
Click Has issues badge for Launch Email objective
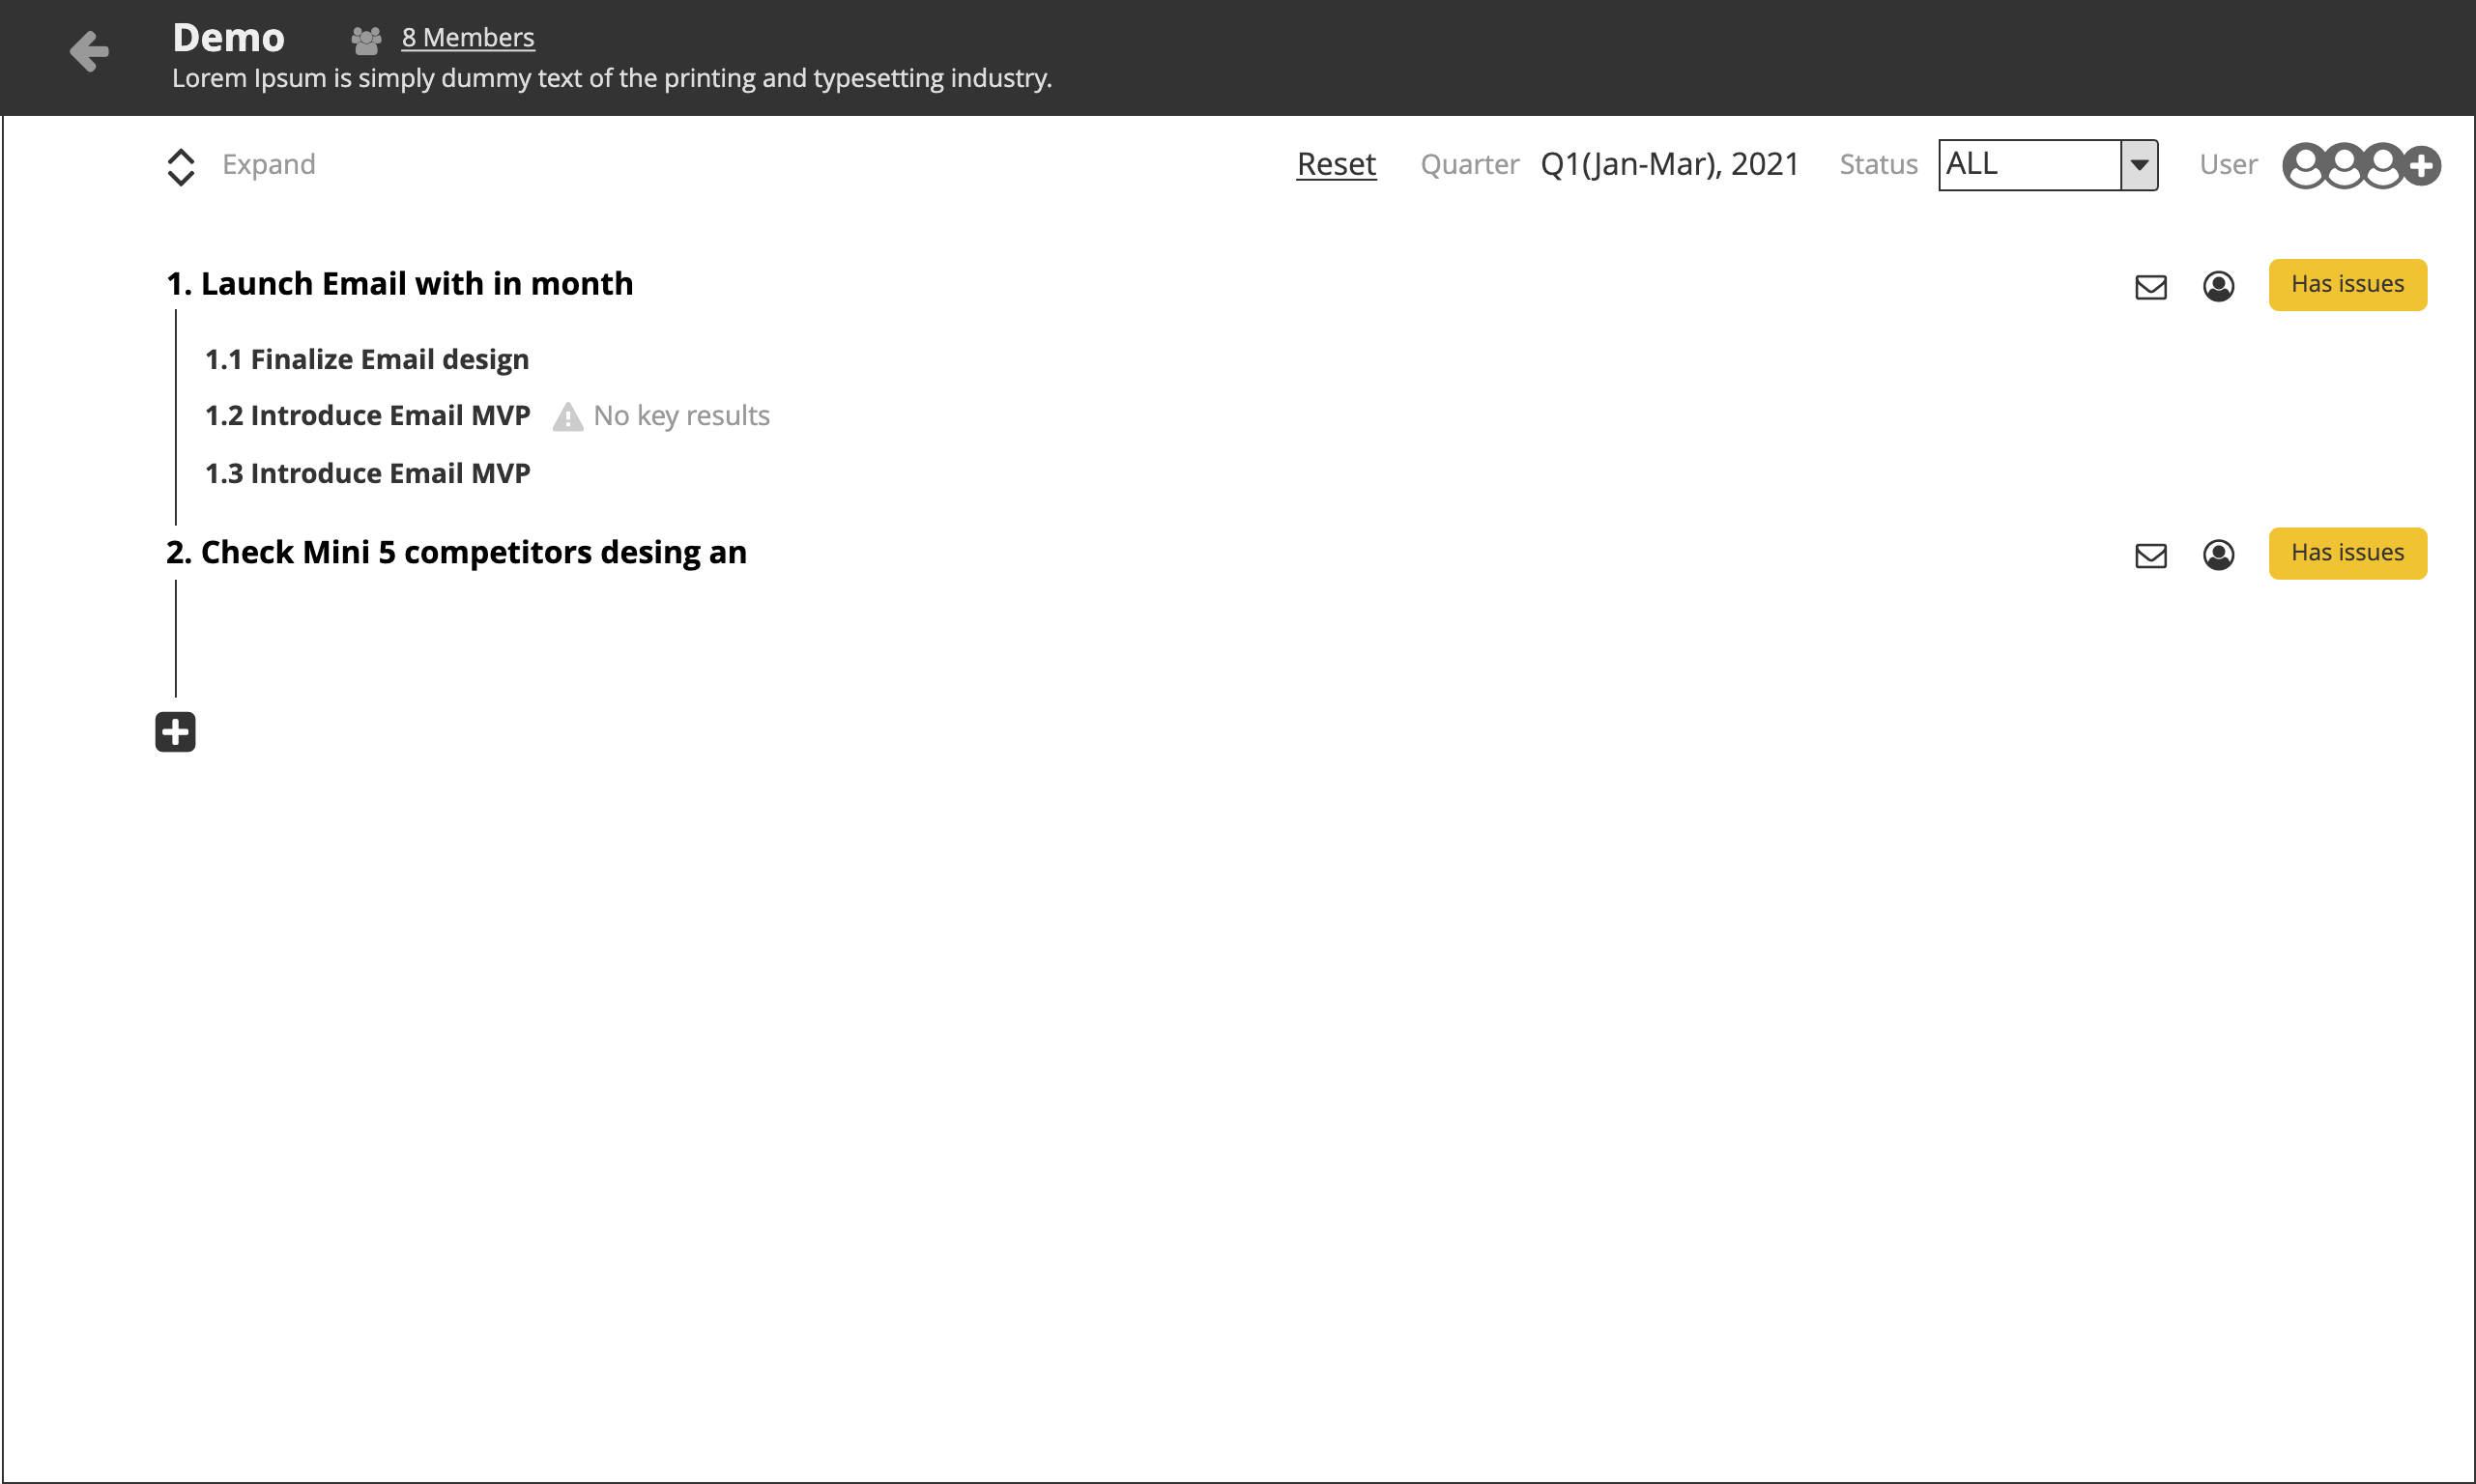[2347, 285]
